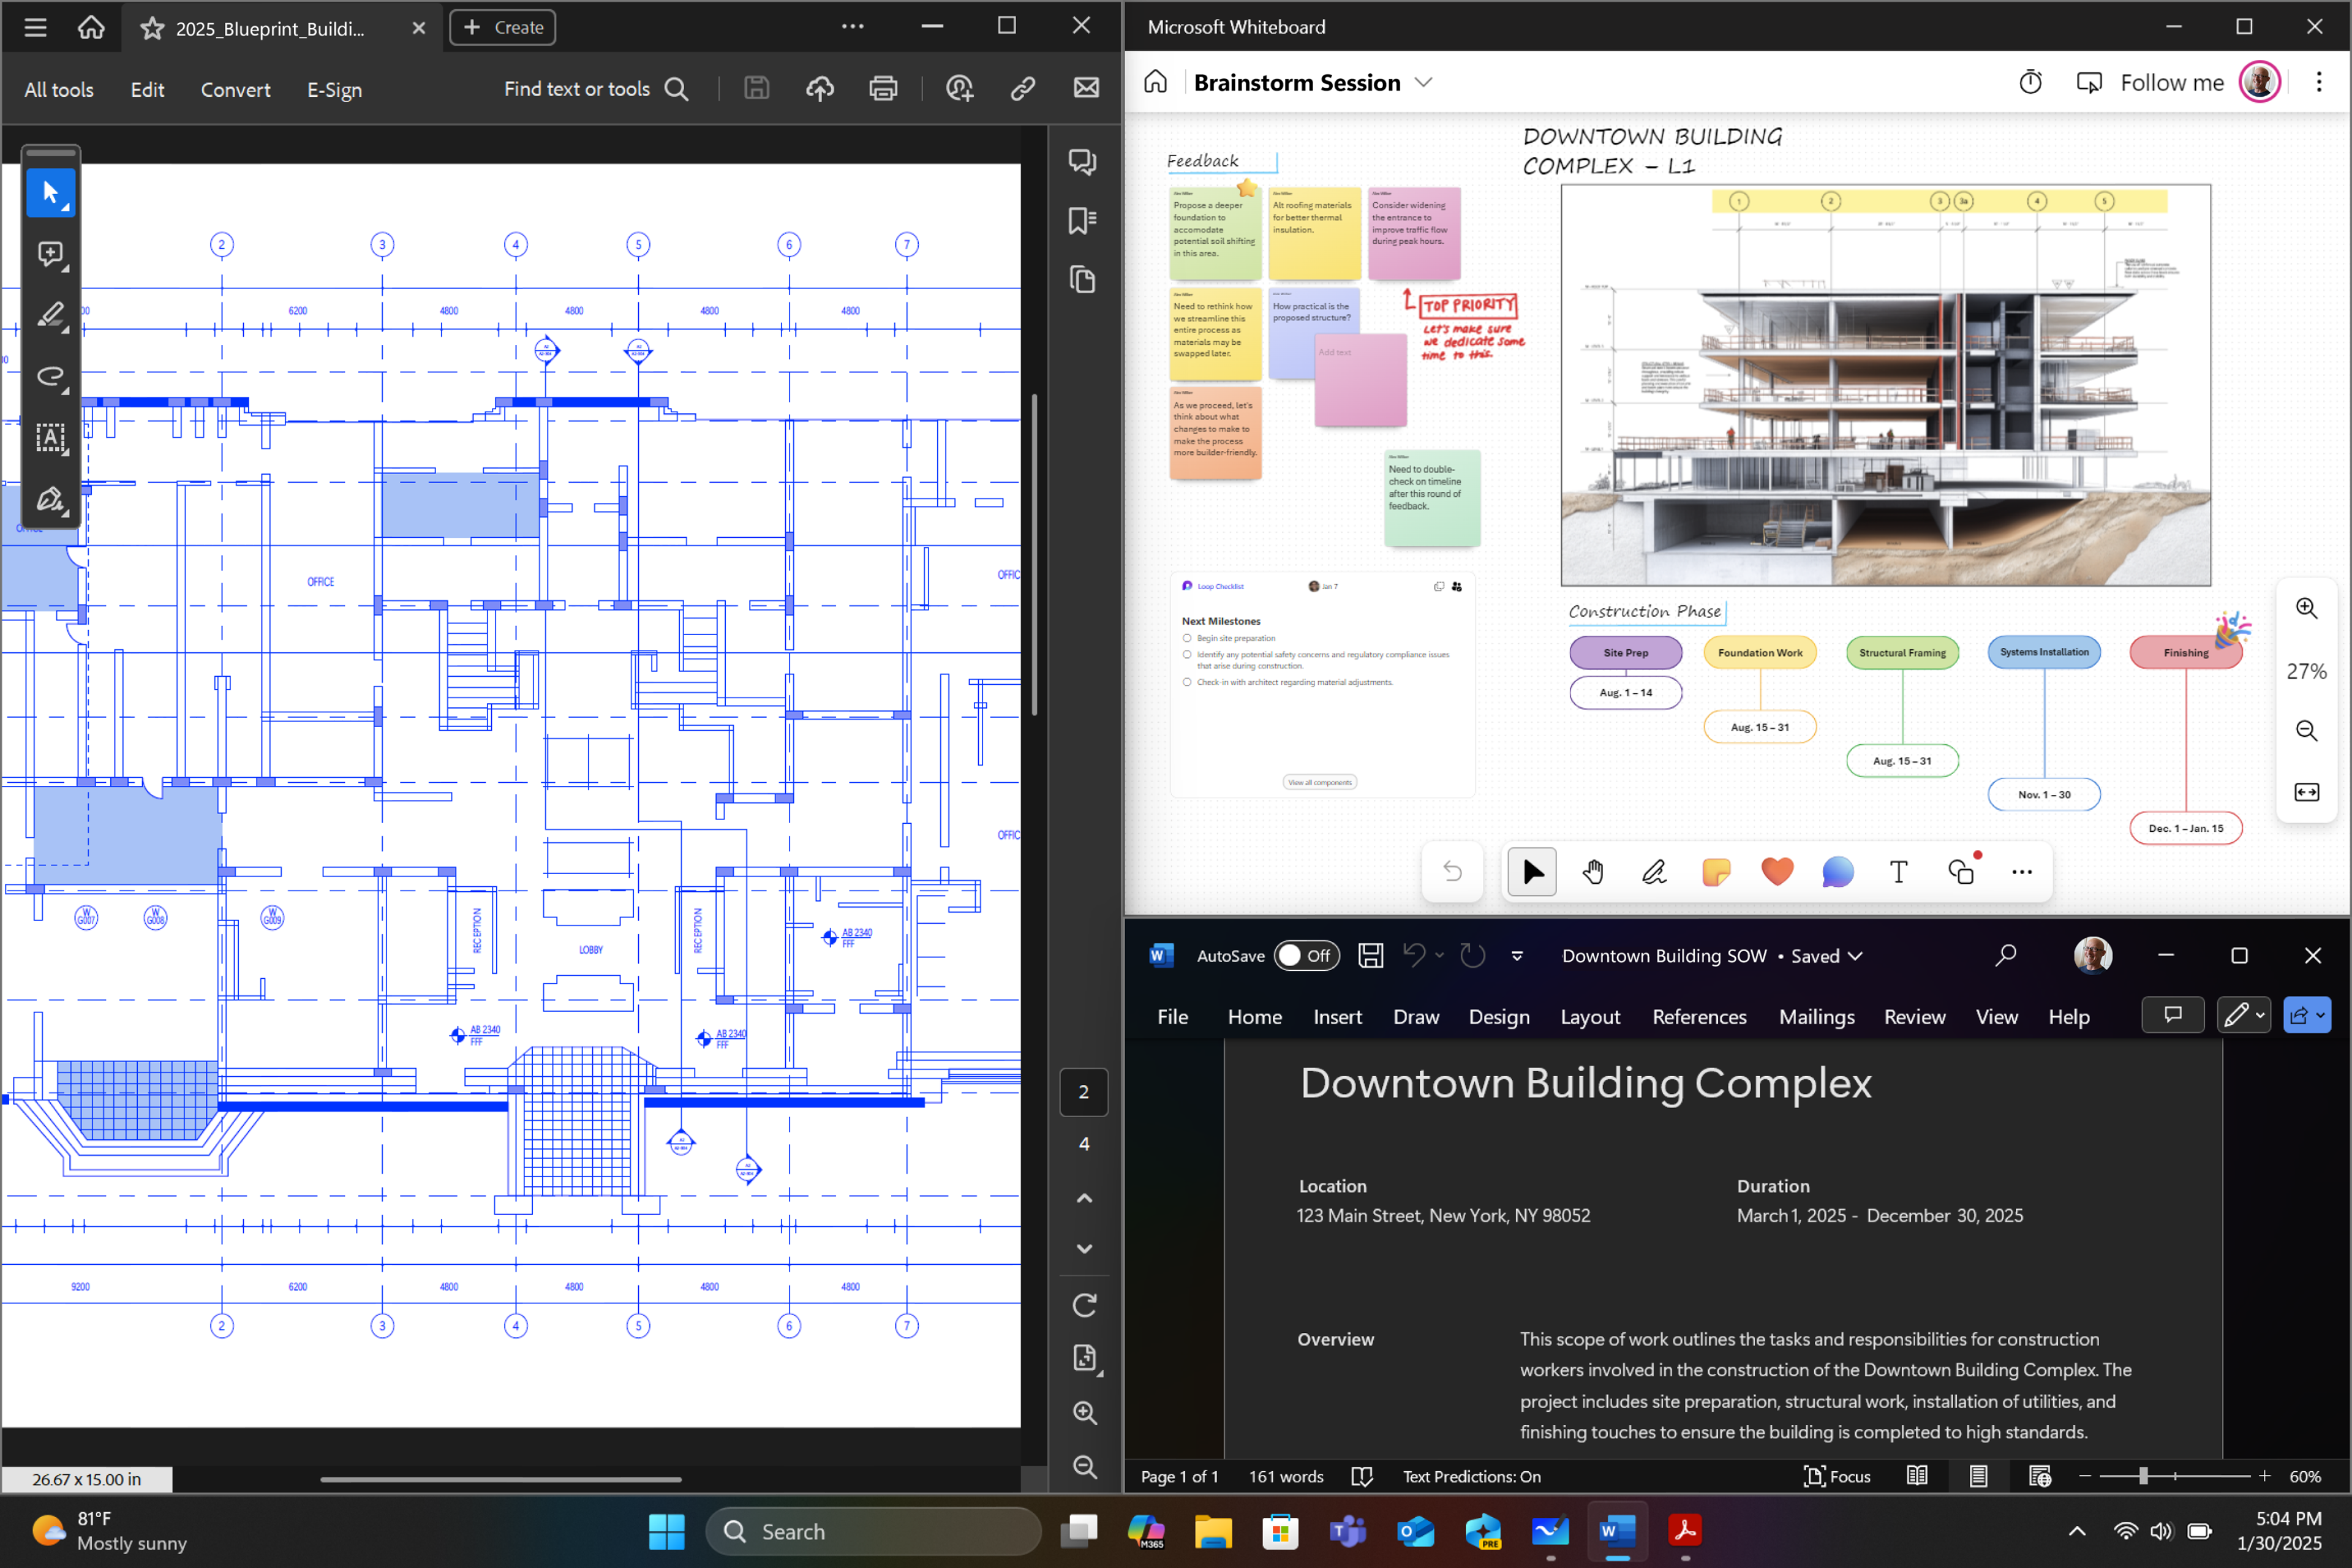Click the Create button in Acrobat
2352x1568 pixels.
503,28
